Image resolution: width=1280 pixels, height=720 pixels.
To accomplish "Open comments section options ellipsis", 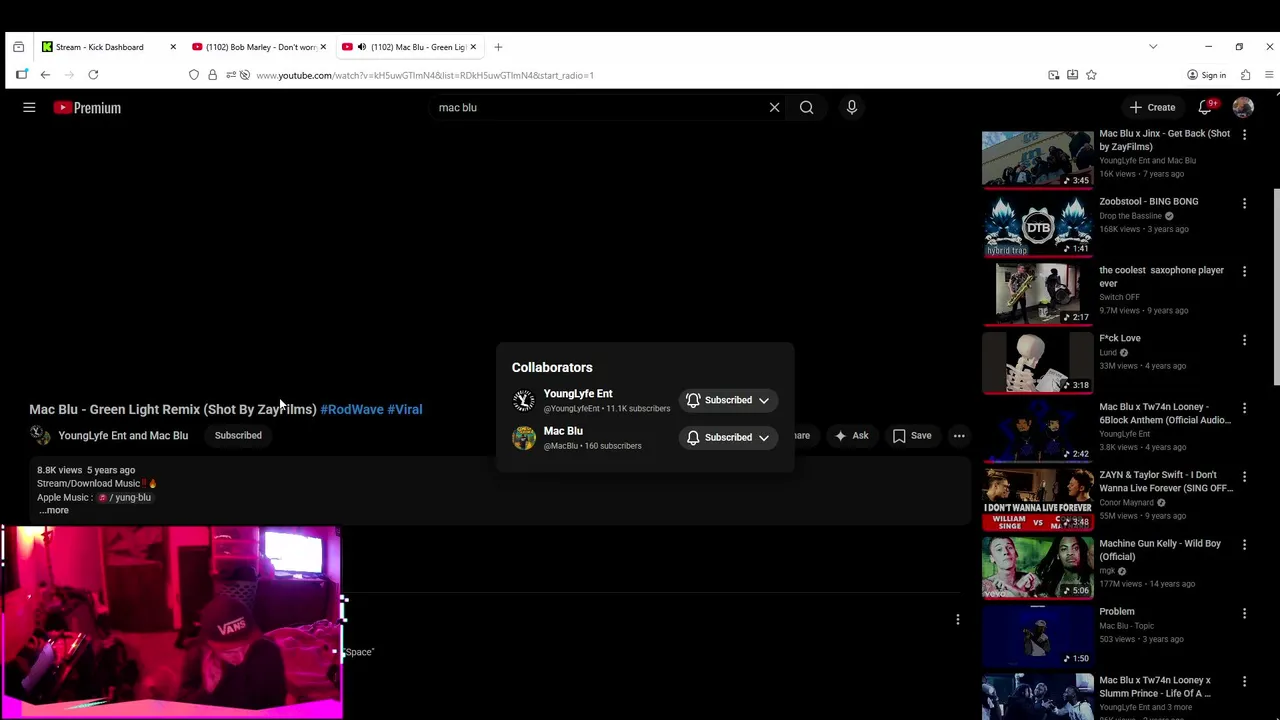I will [957, 620].
